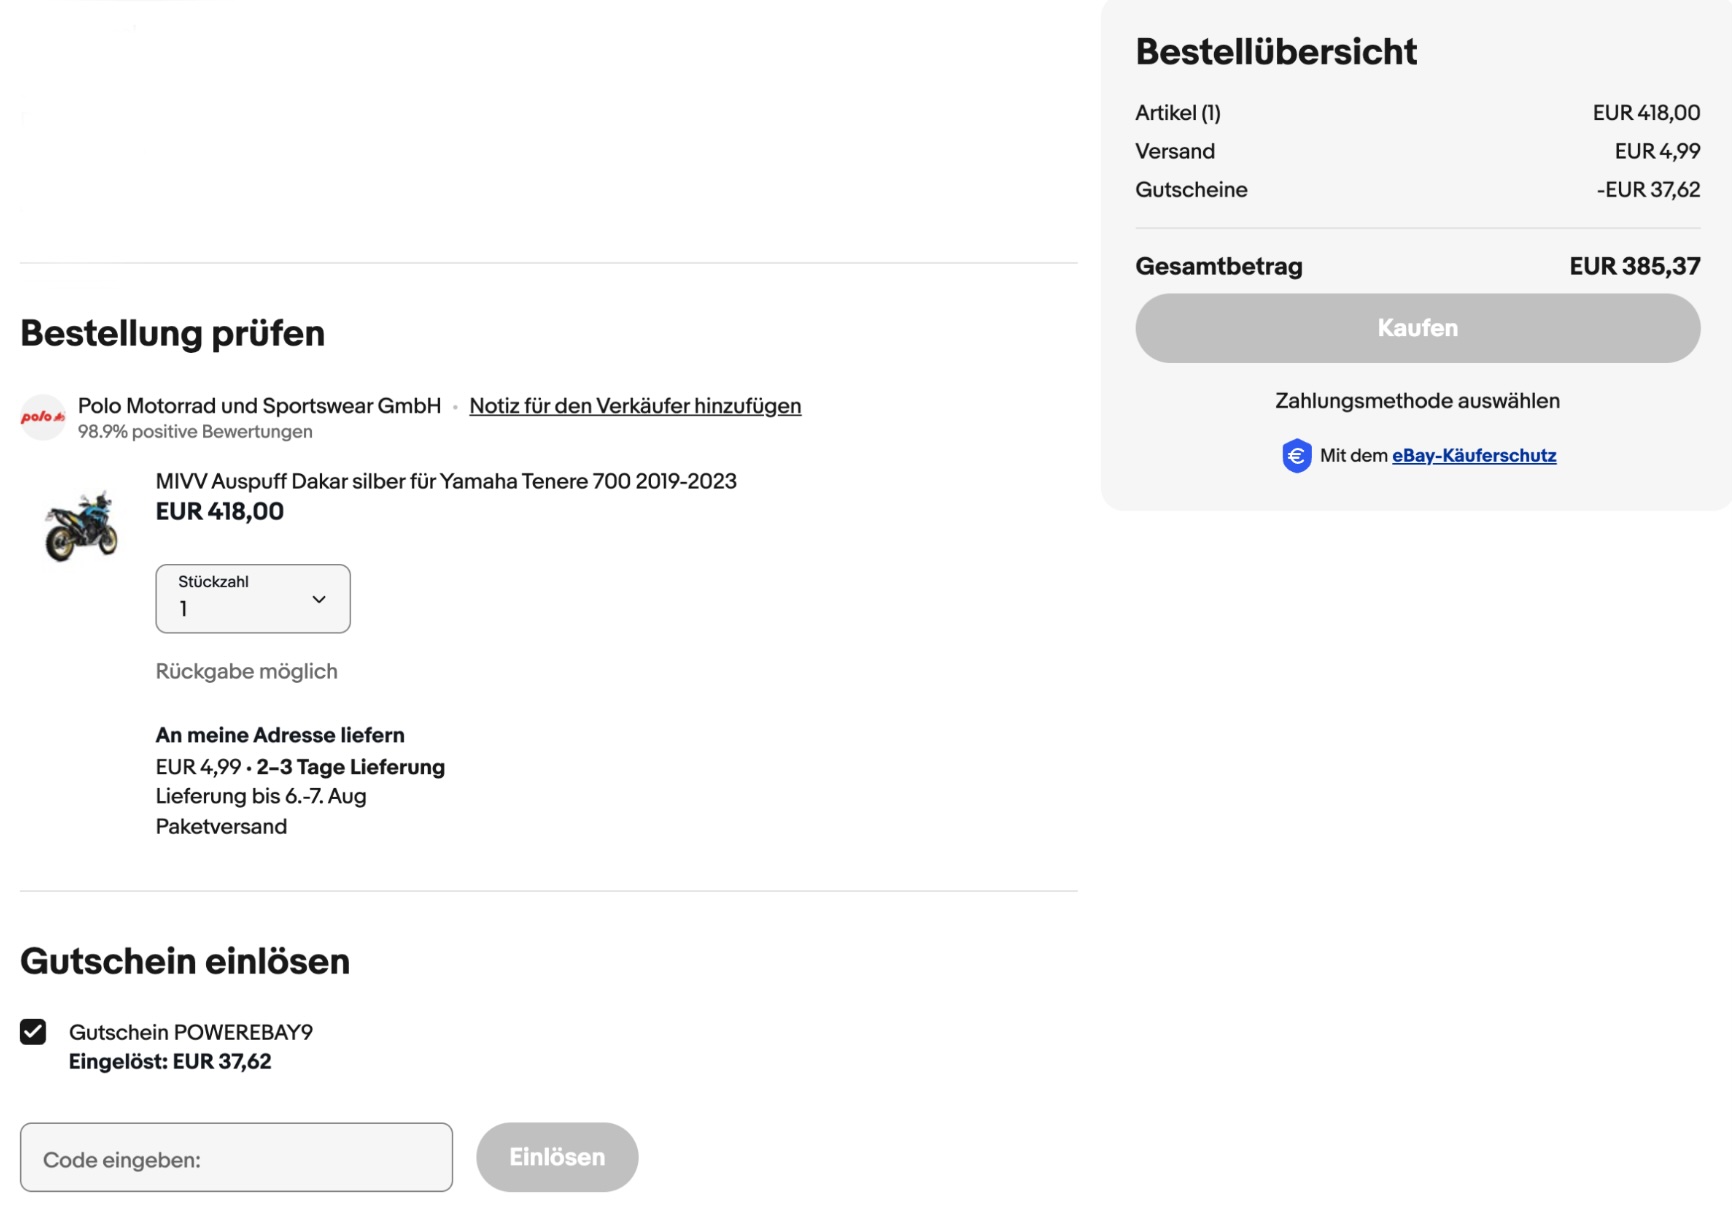Open the Stückzahl quantity dropdown
The width and height of the screenshot is (1732, 1216).
[x=252, y=599]
